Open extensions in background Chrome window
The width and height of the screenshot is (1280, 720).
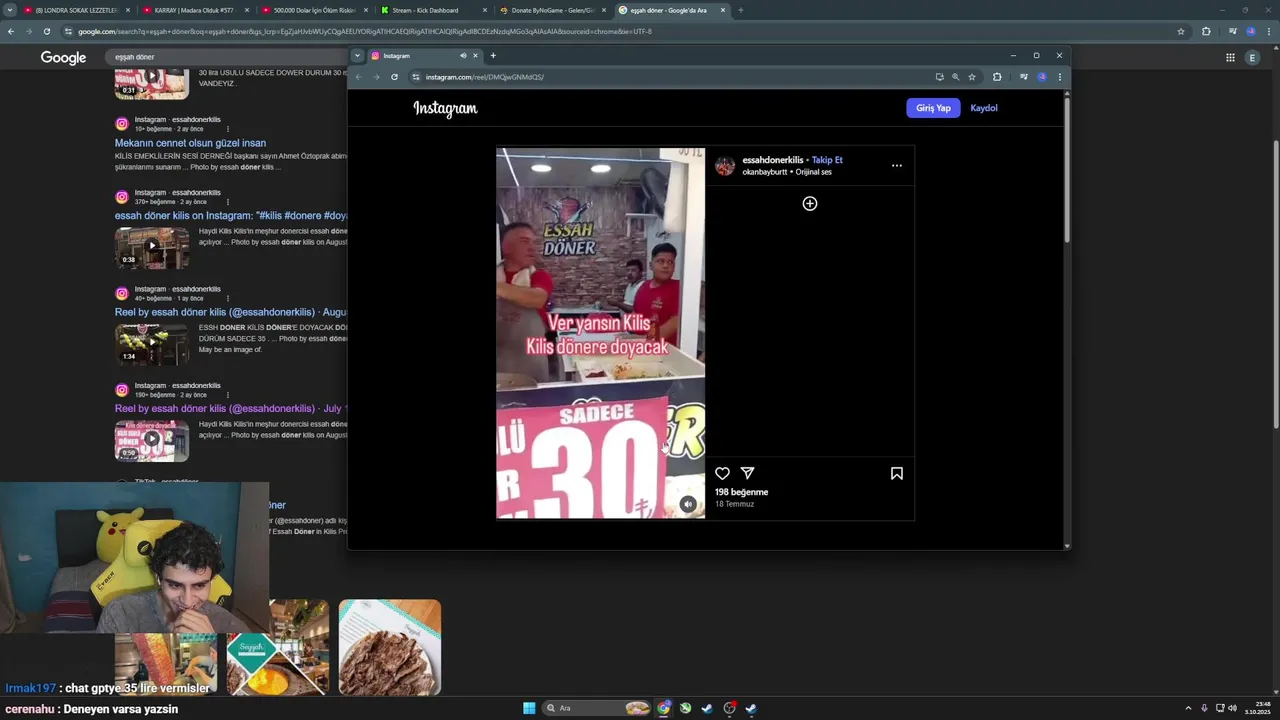click(1206, 31)
